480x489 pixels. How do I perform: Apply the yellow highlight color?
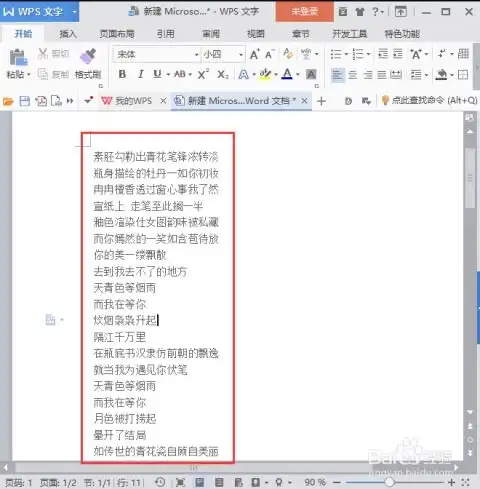tap(265, 74)
